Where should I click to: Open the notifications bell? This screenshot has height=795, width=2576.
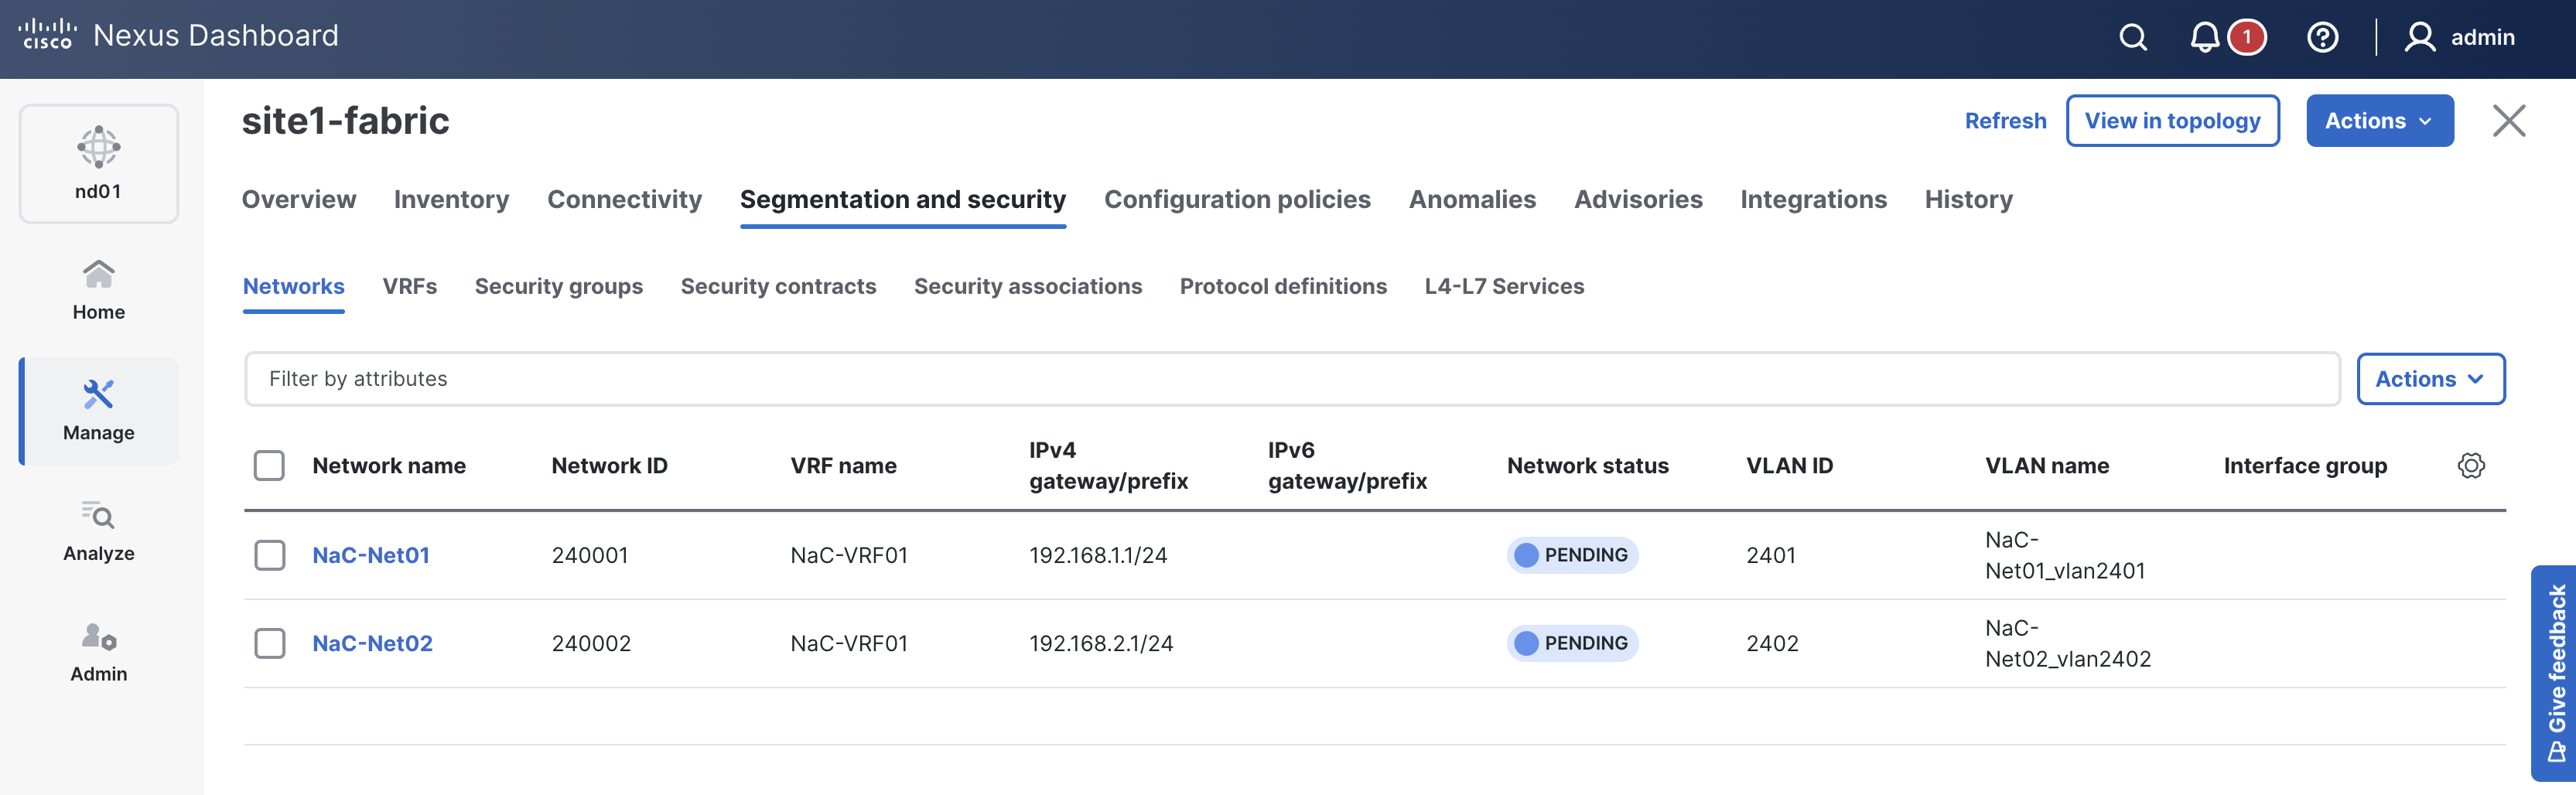tap(2204, 38)
